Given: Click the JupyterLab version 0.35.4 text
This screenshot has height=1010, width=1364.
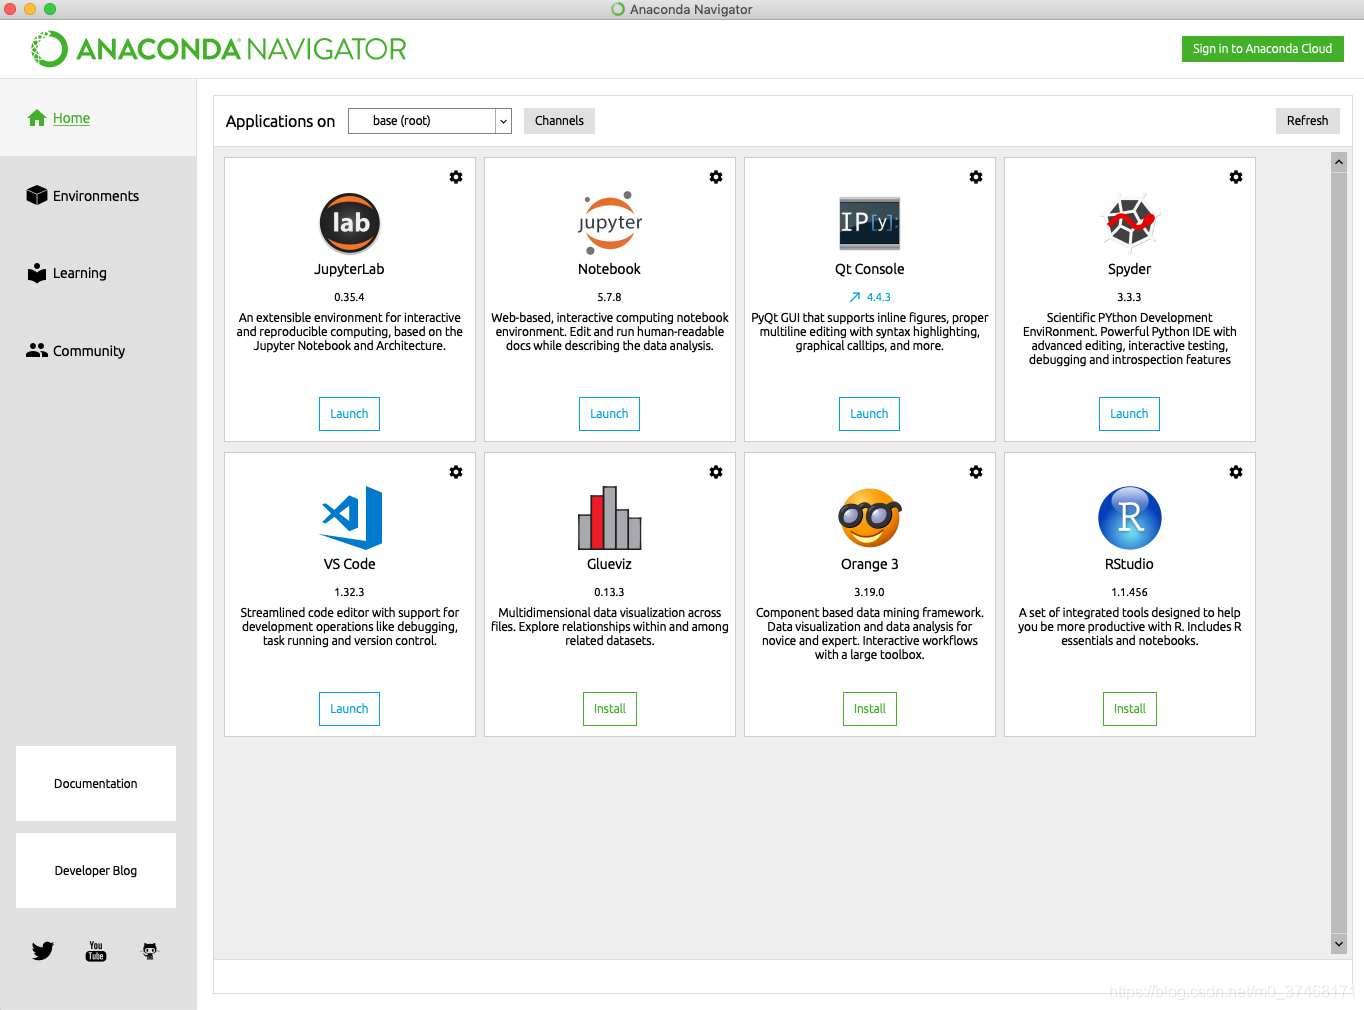Looking at the screenshot, I should [349, 297].
